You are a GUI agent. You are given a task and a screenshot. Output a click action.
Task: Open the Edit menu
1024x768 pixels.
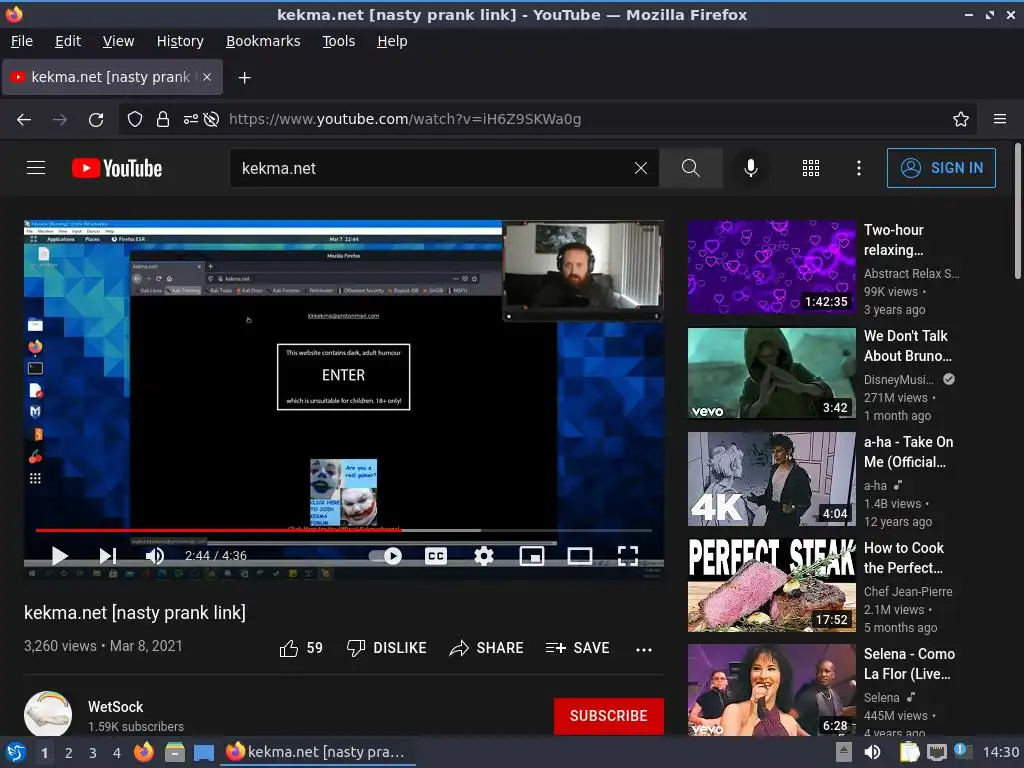point(68,41)
